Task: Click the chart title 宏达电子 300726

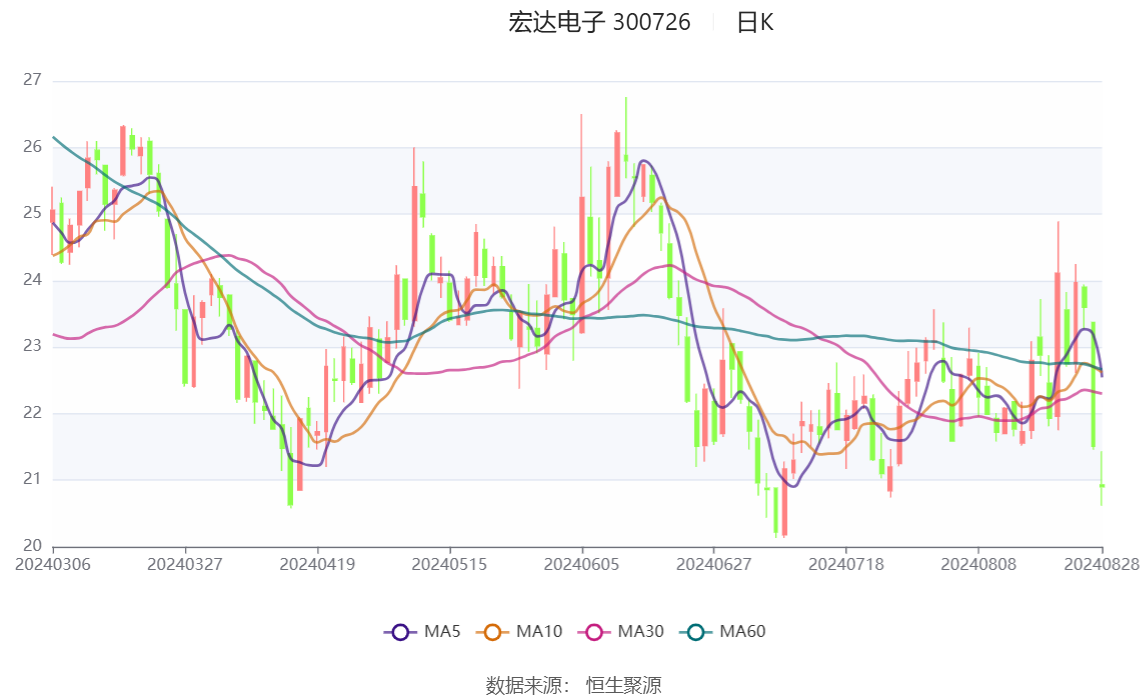Action: click(599, 23)
